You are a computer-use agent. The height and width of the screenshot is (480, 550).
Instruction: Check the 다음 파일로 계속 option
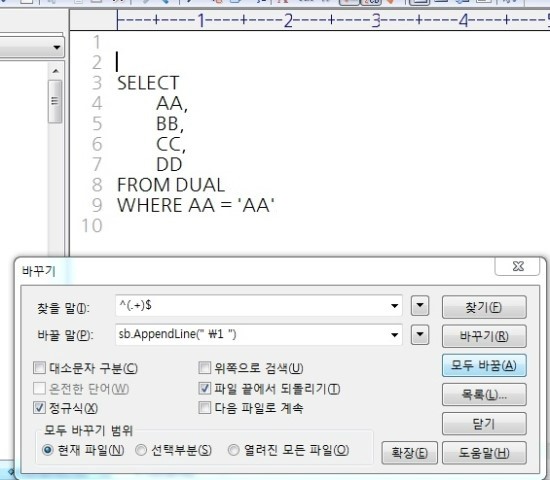pos(204,408)
